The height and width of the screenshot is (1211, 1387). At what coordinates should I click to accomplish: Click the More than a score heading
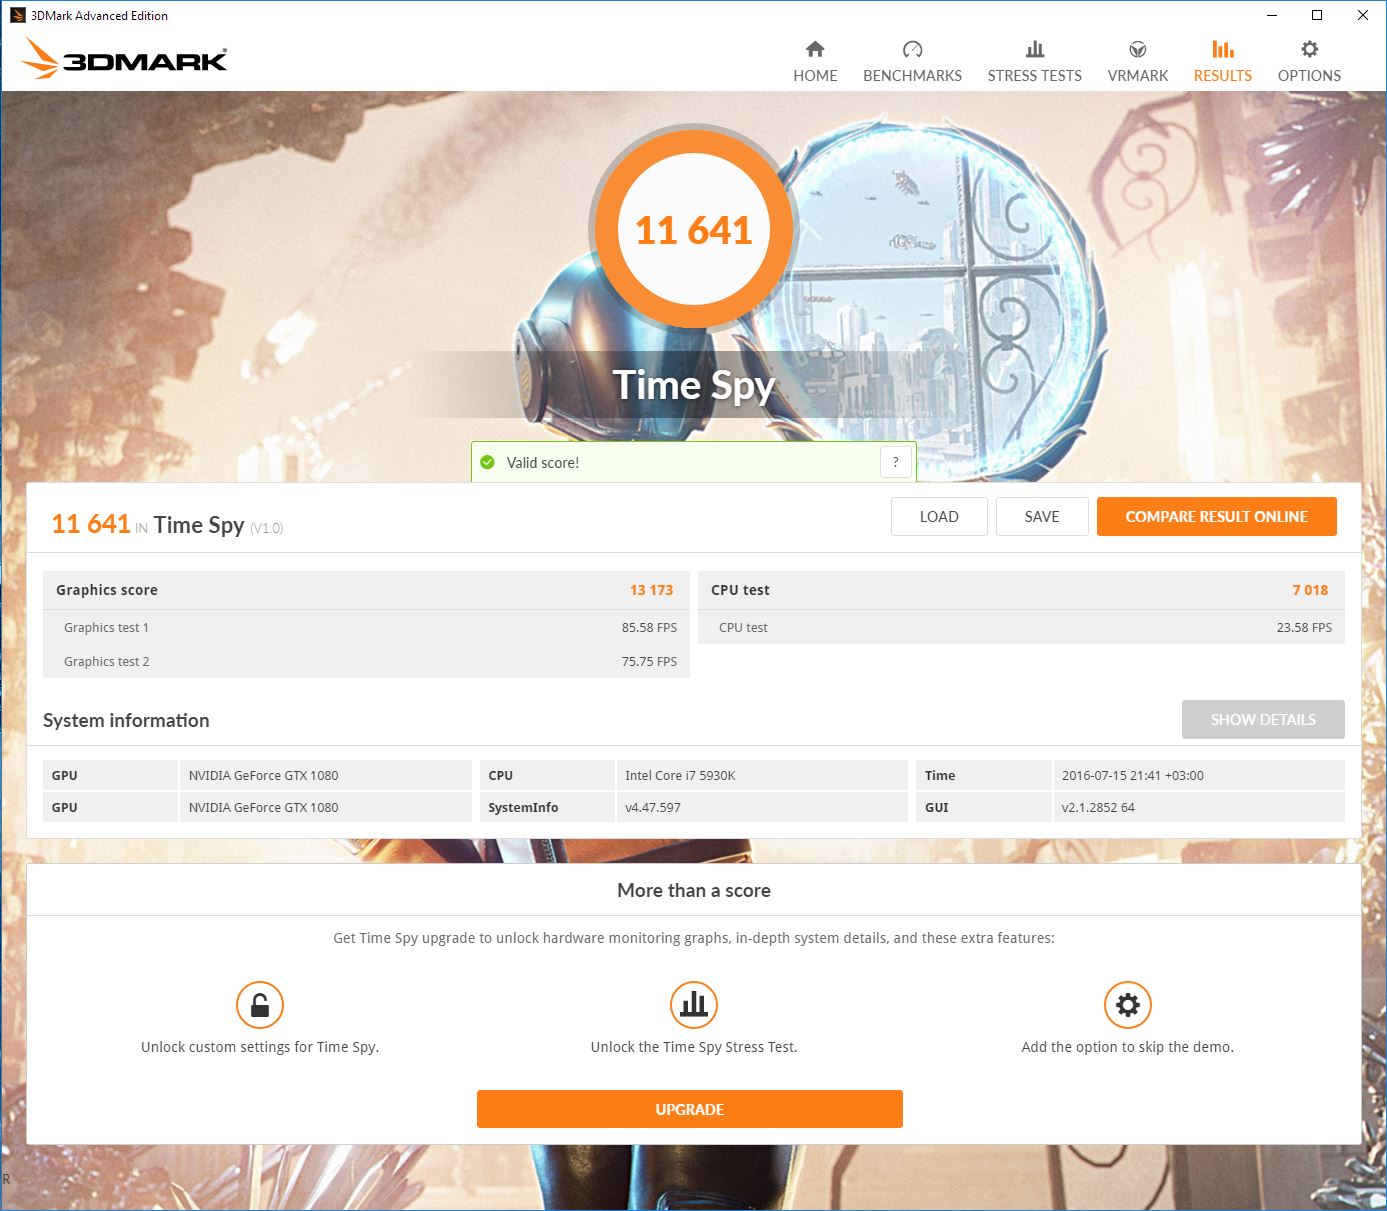click(x=694, y=890)
